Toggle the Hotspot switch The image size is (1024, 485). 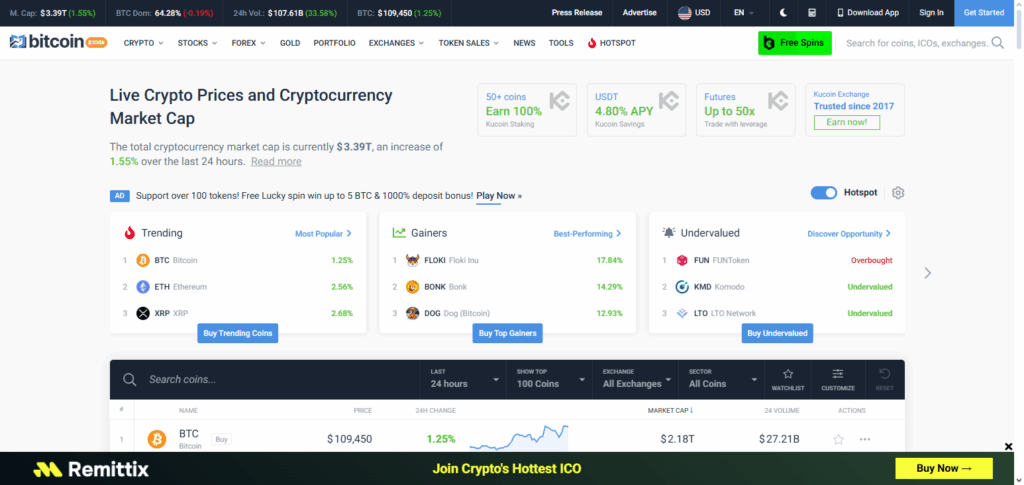(x=824, y=193)
